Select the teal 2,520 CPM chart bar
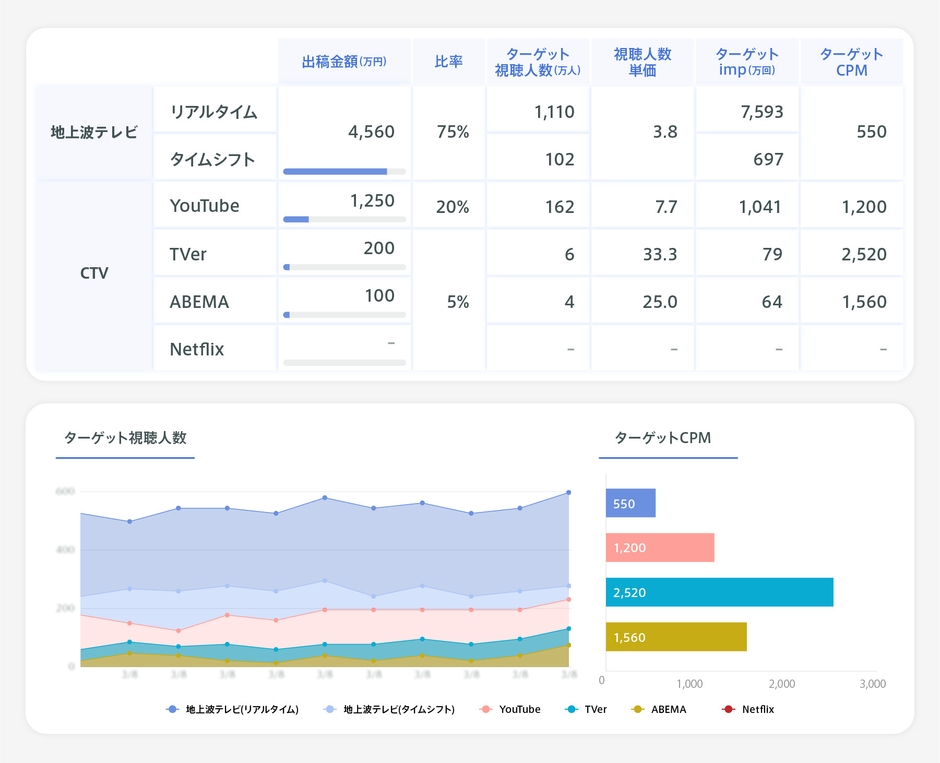The width and height of the screenshot is (940, 763). [x=718, y=592]
